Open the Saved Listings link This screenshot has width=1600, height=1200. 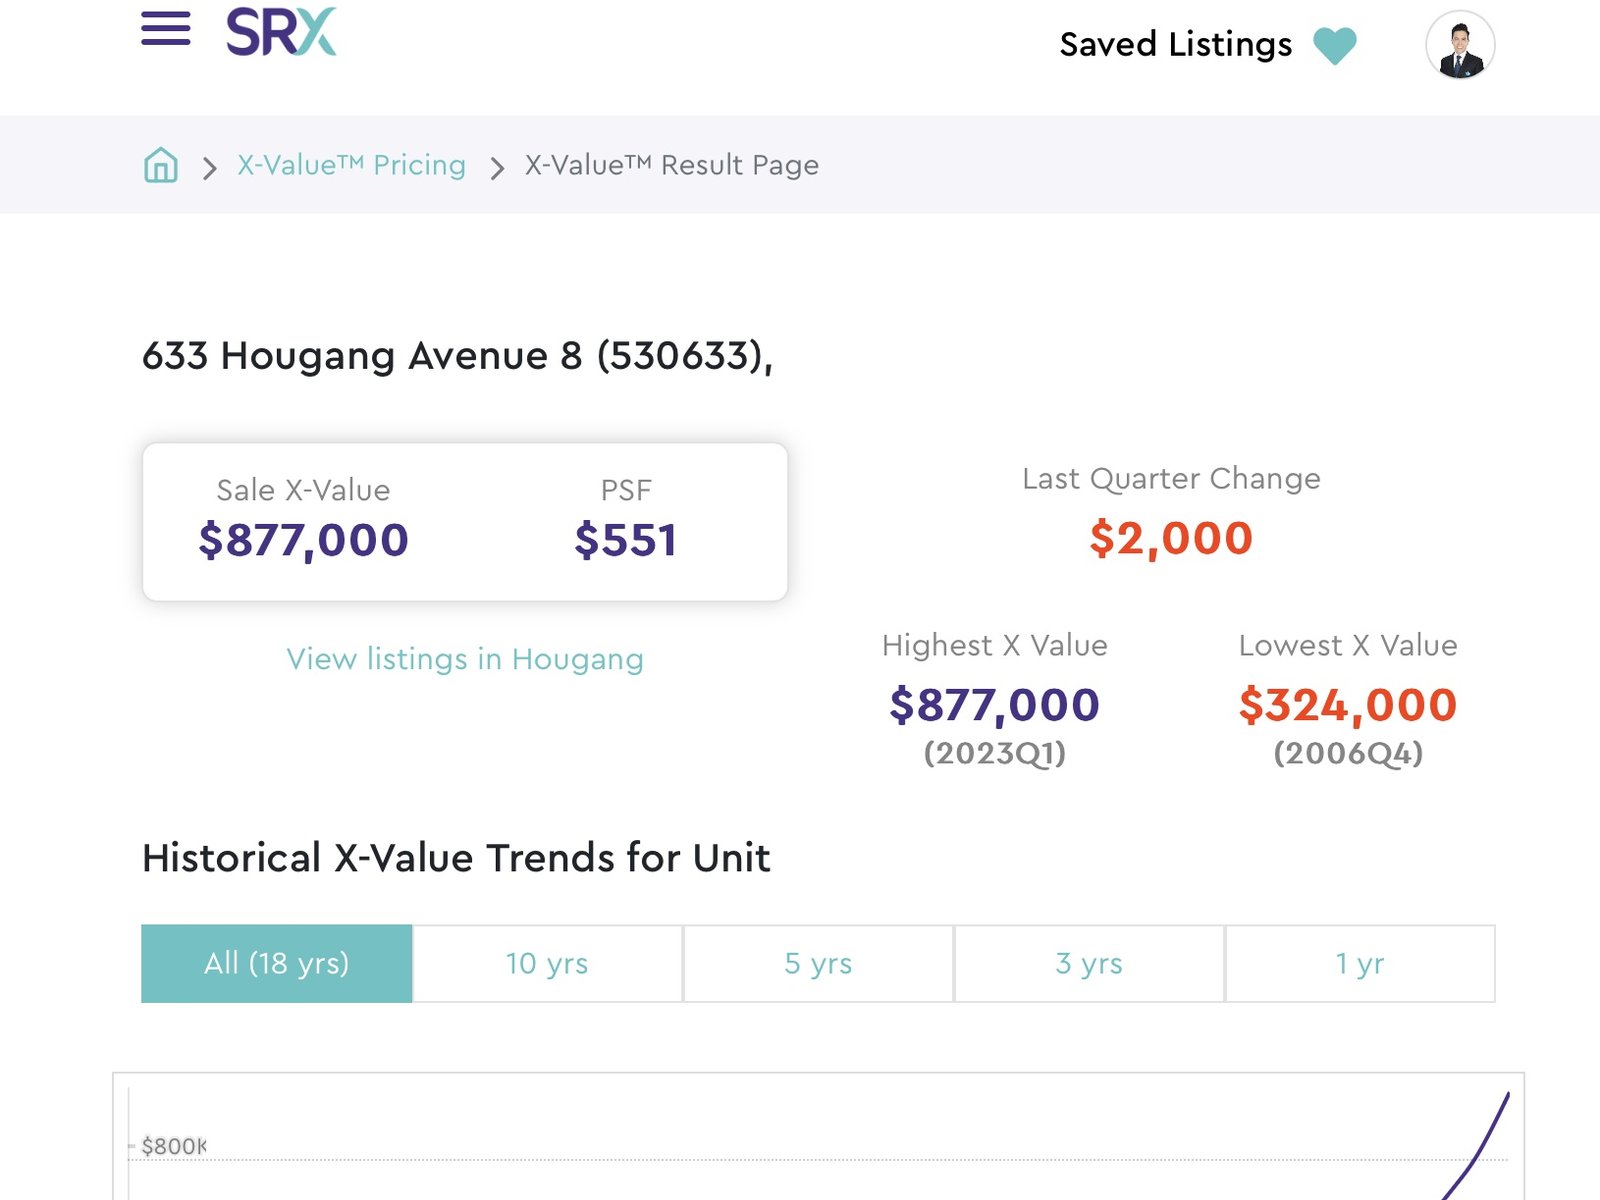point(1175,45)
